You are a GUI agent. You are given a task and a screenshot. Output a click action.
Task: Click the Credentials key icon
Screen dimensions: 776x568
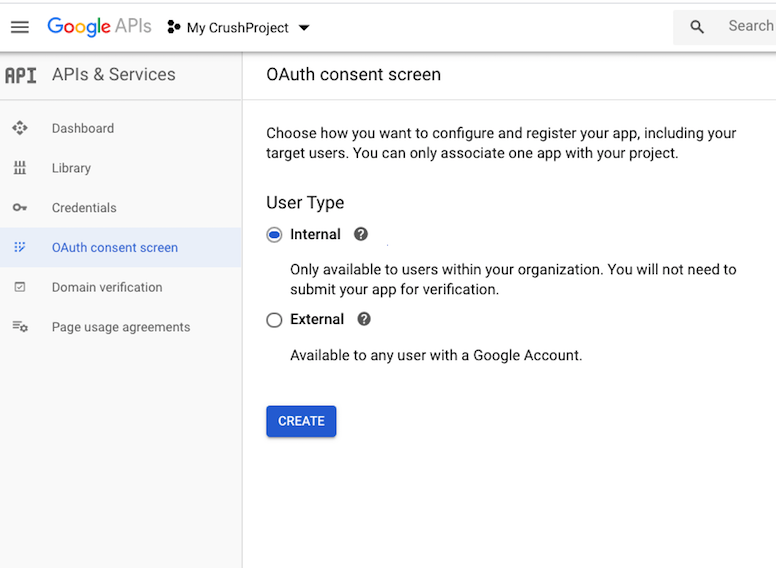click(x=20, y=207)
